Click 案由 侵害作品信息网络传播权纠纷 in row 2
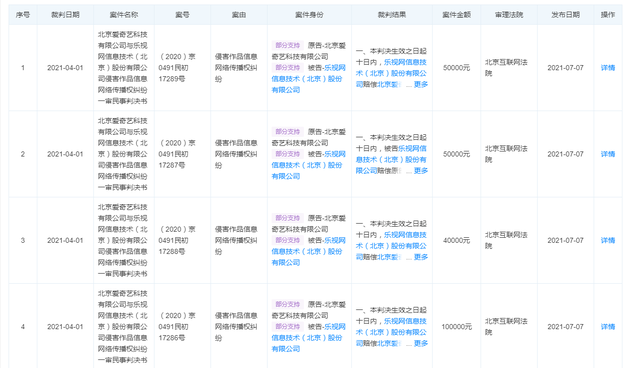 click(x=236, y=154)
